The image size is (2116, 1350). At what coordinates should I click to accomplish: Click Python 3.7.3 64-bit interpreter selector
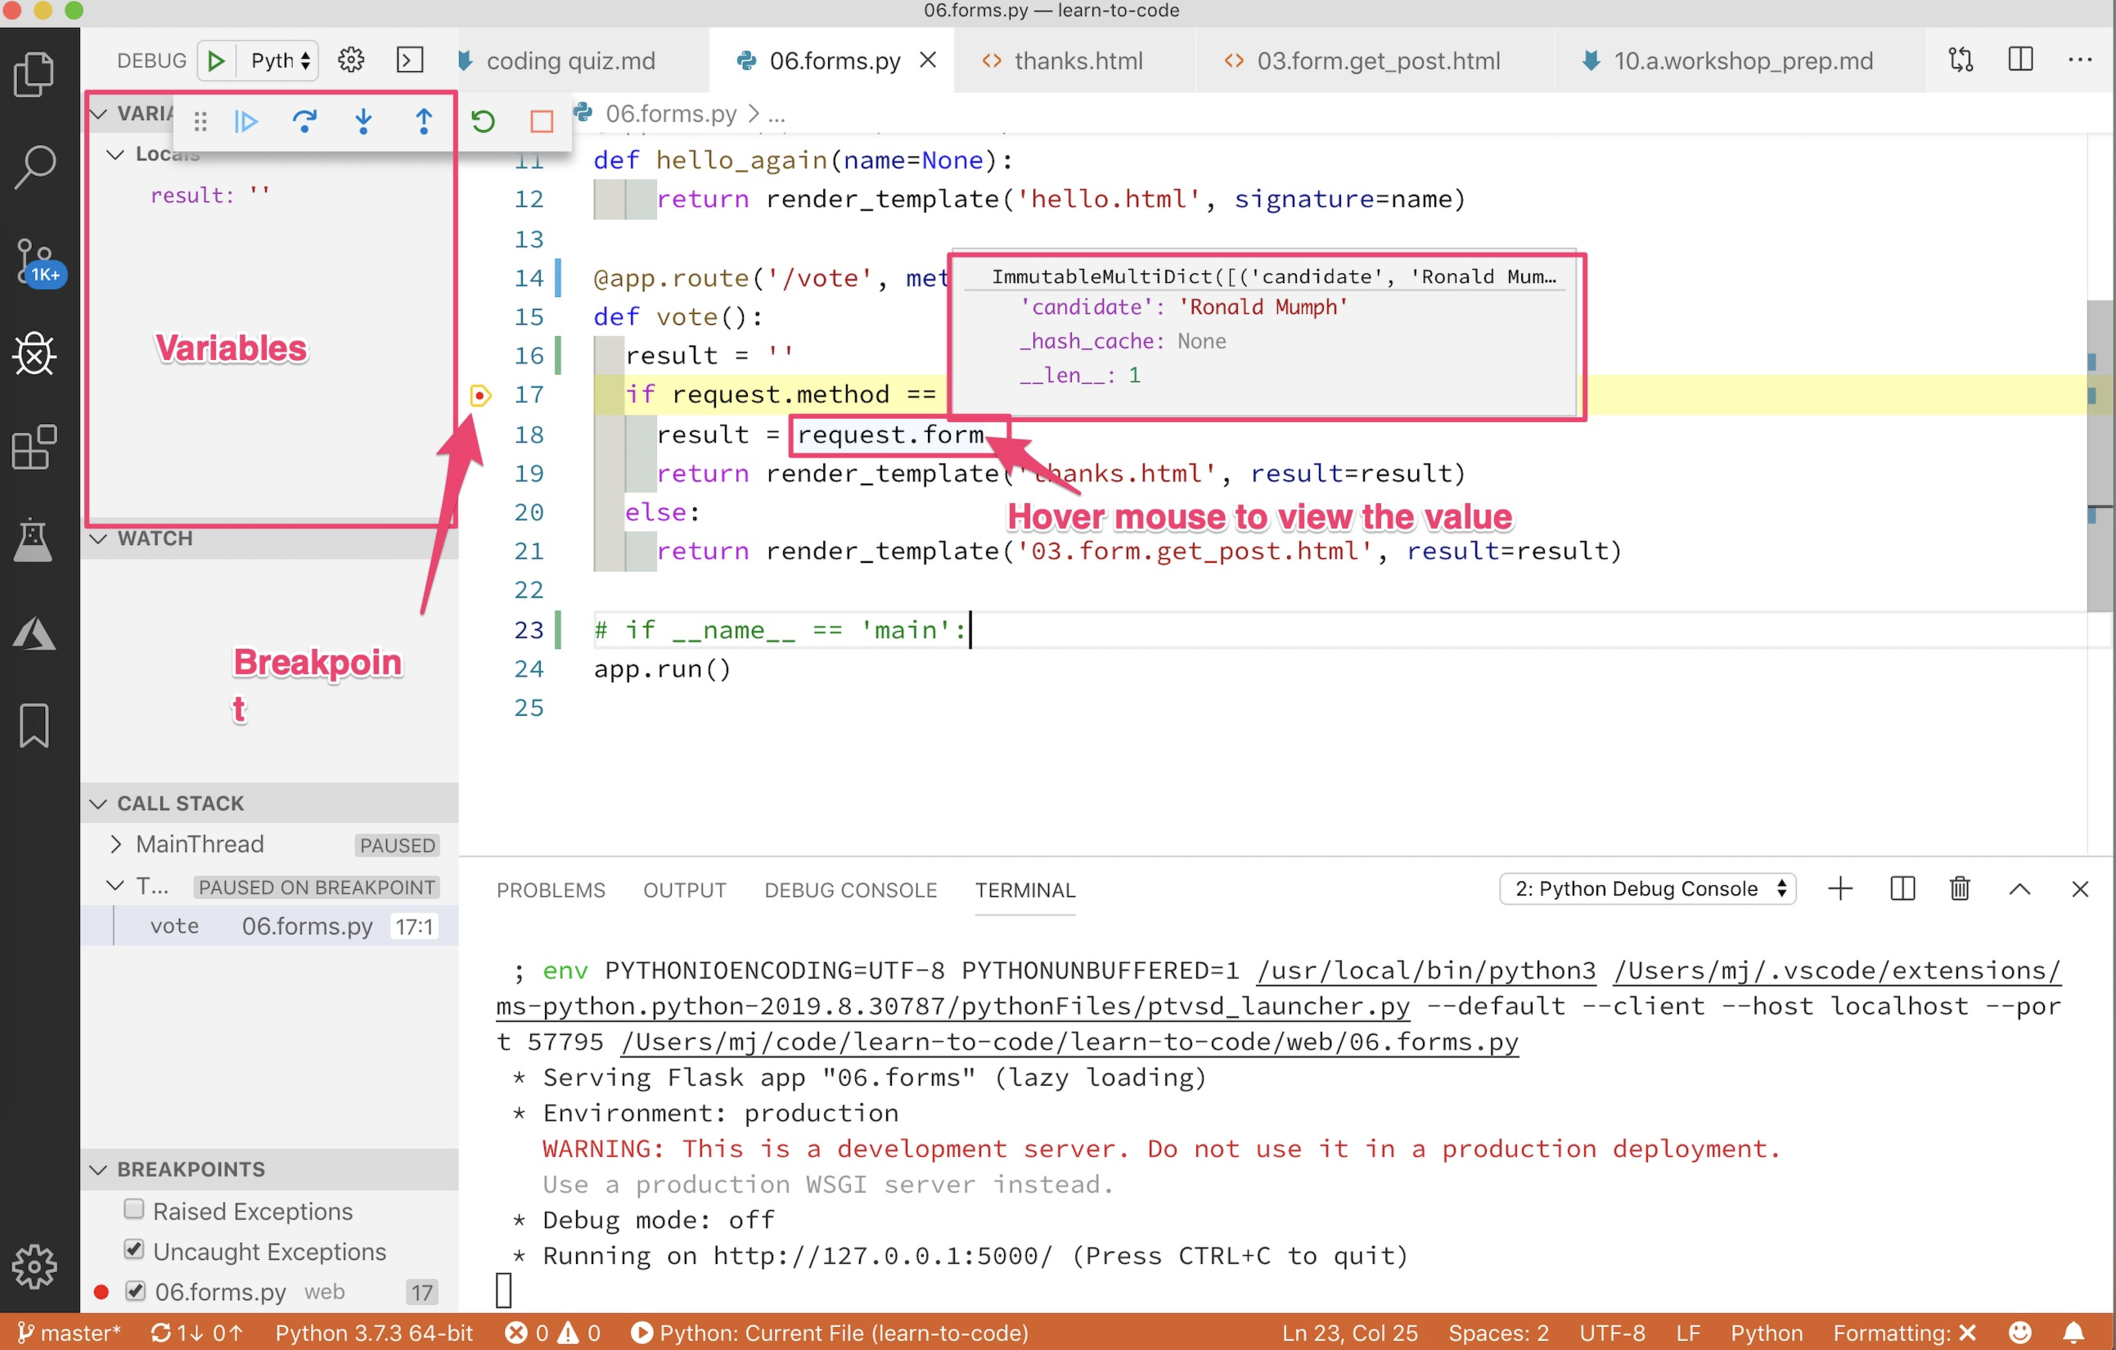tap(374, 1333)
